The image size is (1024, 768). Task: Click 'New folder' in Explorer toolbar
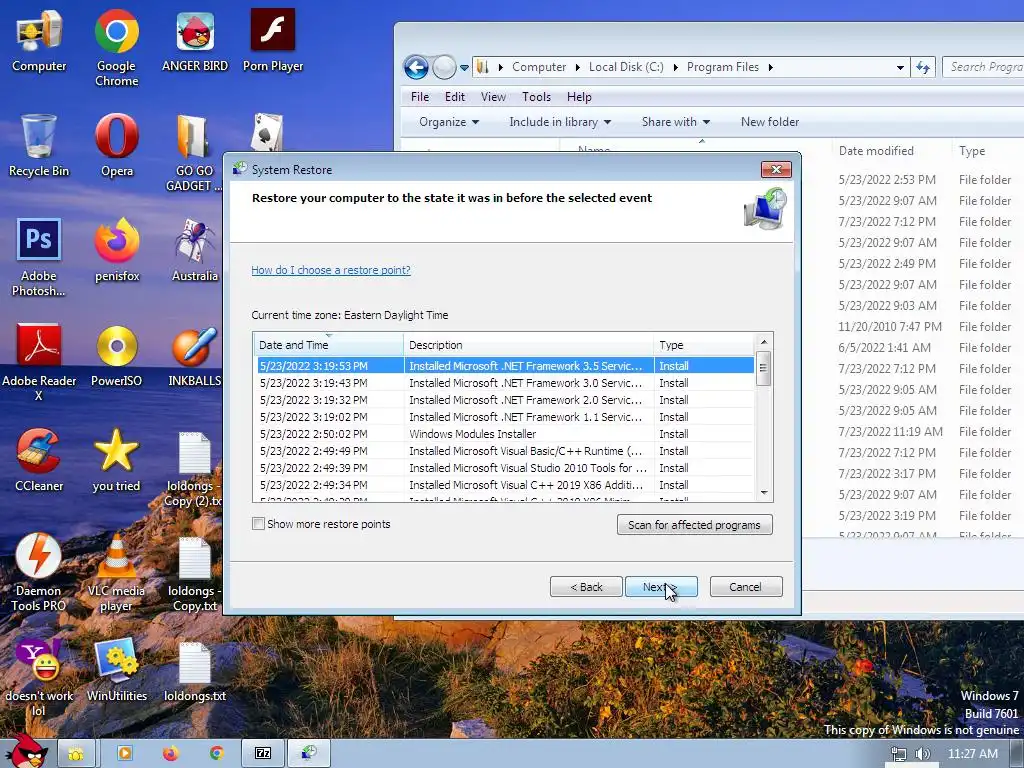coord(769,122)
